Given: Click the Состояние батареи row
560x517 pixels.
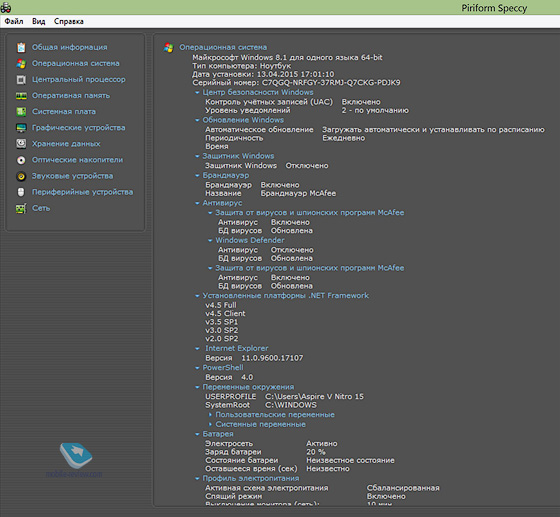Looking at the screenshot, I should pos(300,461).
